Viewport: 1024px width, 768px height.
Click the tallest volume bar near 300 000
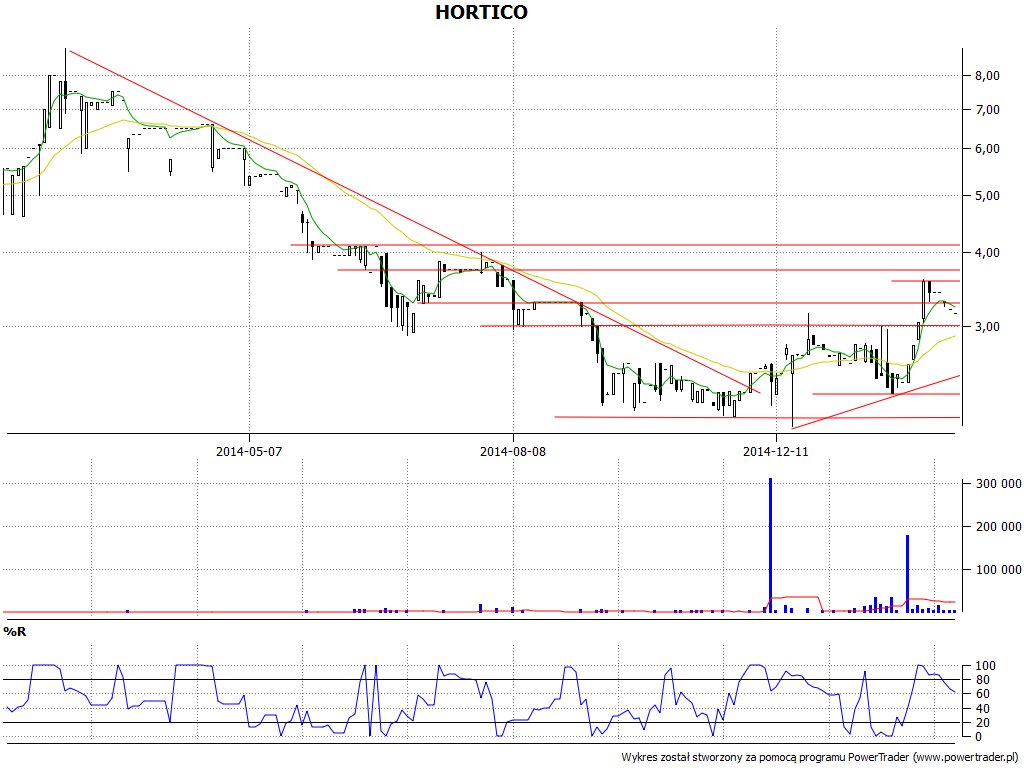[x=771, y=545]
